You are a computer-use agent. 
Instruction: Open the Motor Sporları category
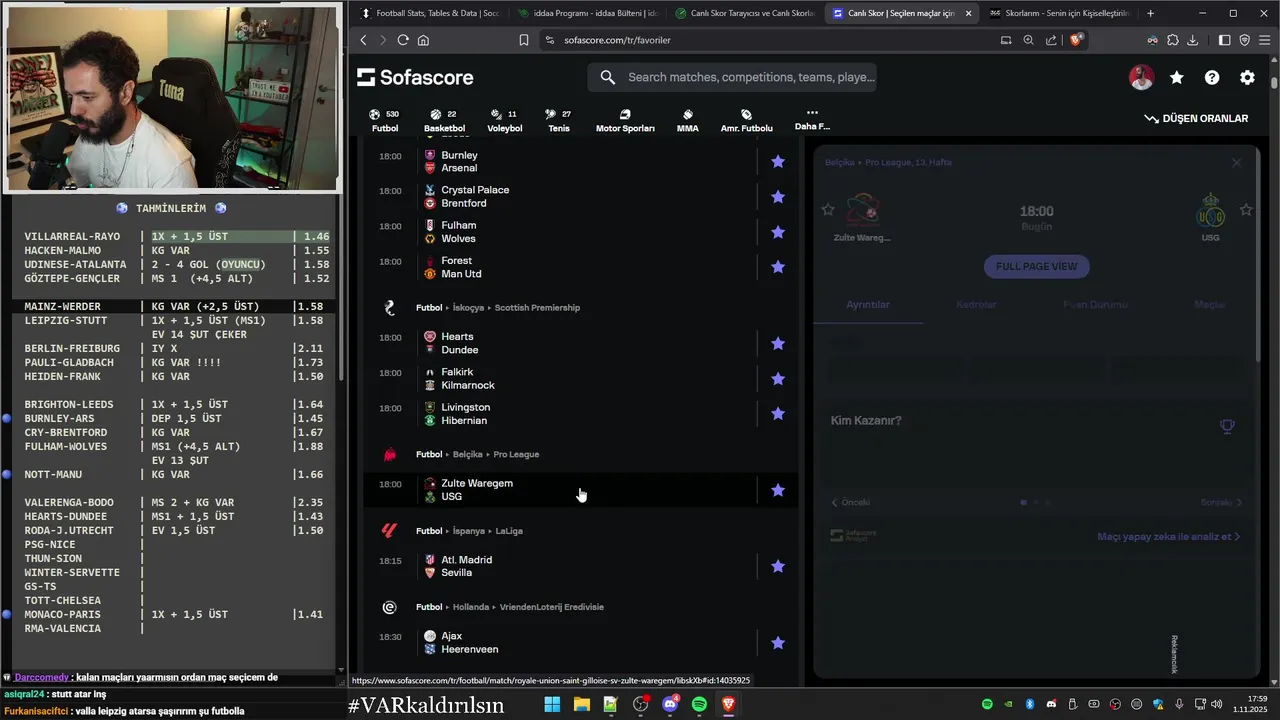tap(625, 121)
